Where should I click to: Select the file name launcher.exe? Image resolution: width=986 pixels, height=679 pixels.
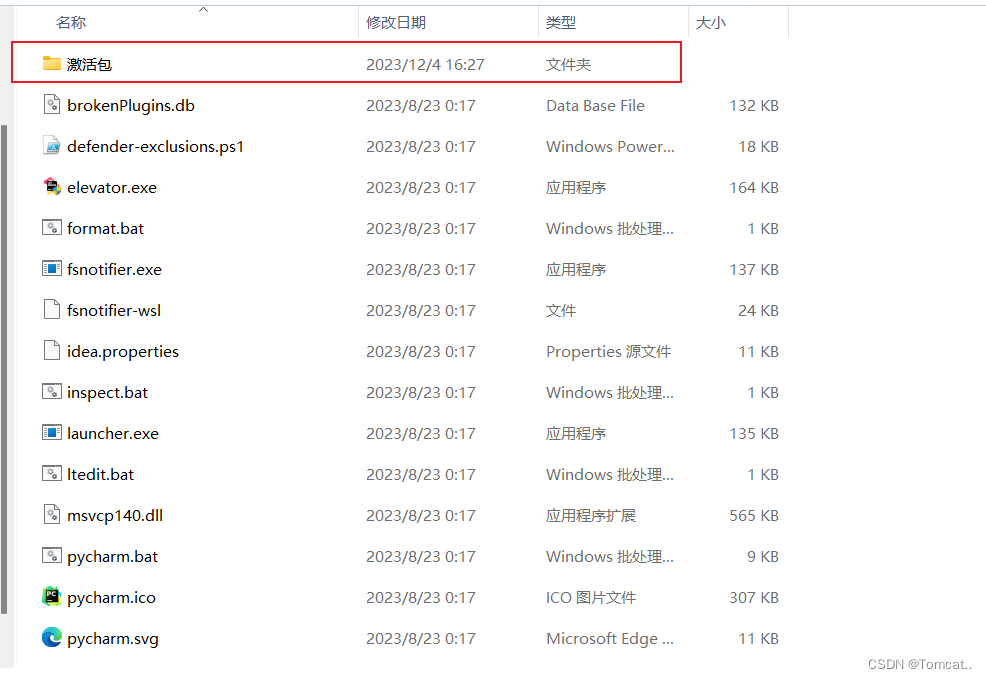point(113,433)
